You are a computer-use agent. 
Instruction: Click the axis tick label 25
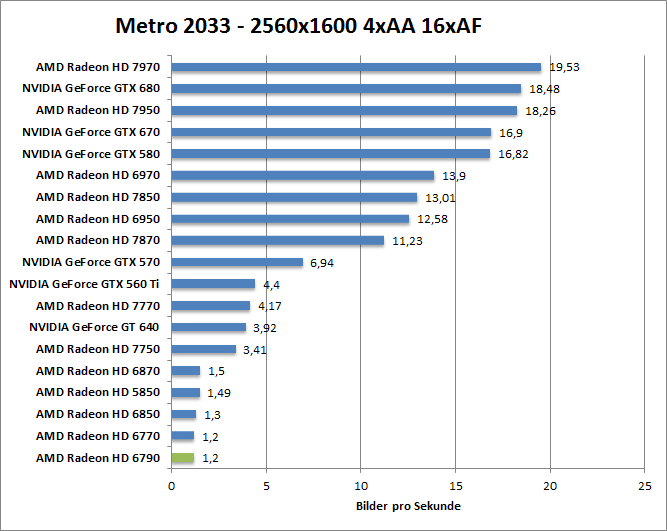645,486
